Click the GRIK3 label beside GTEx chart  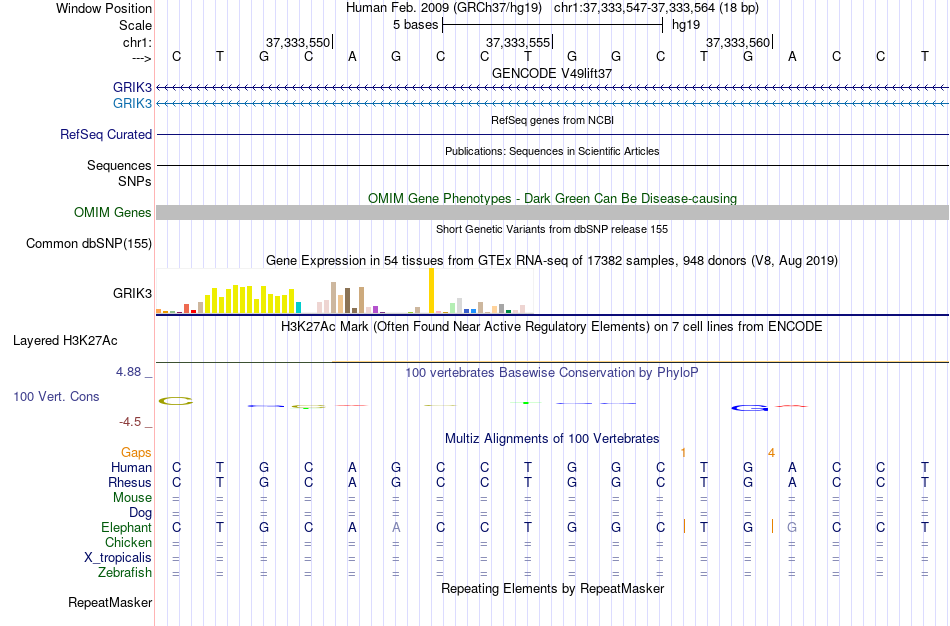(x=132, y=293)
